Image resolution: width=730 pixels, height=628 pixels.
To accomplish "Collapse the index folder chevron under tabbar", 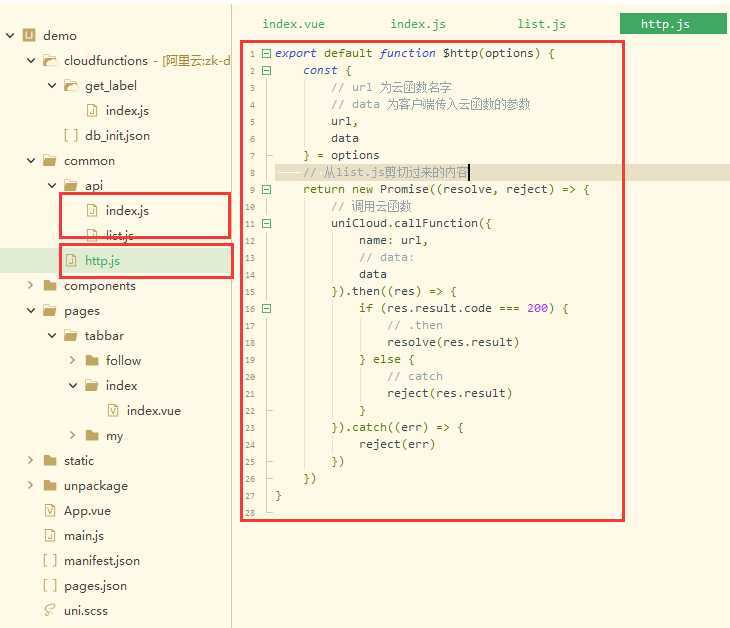I will click(x=73, y=385).
